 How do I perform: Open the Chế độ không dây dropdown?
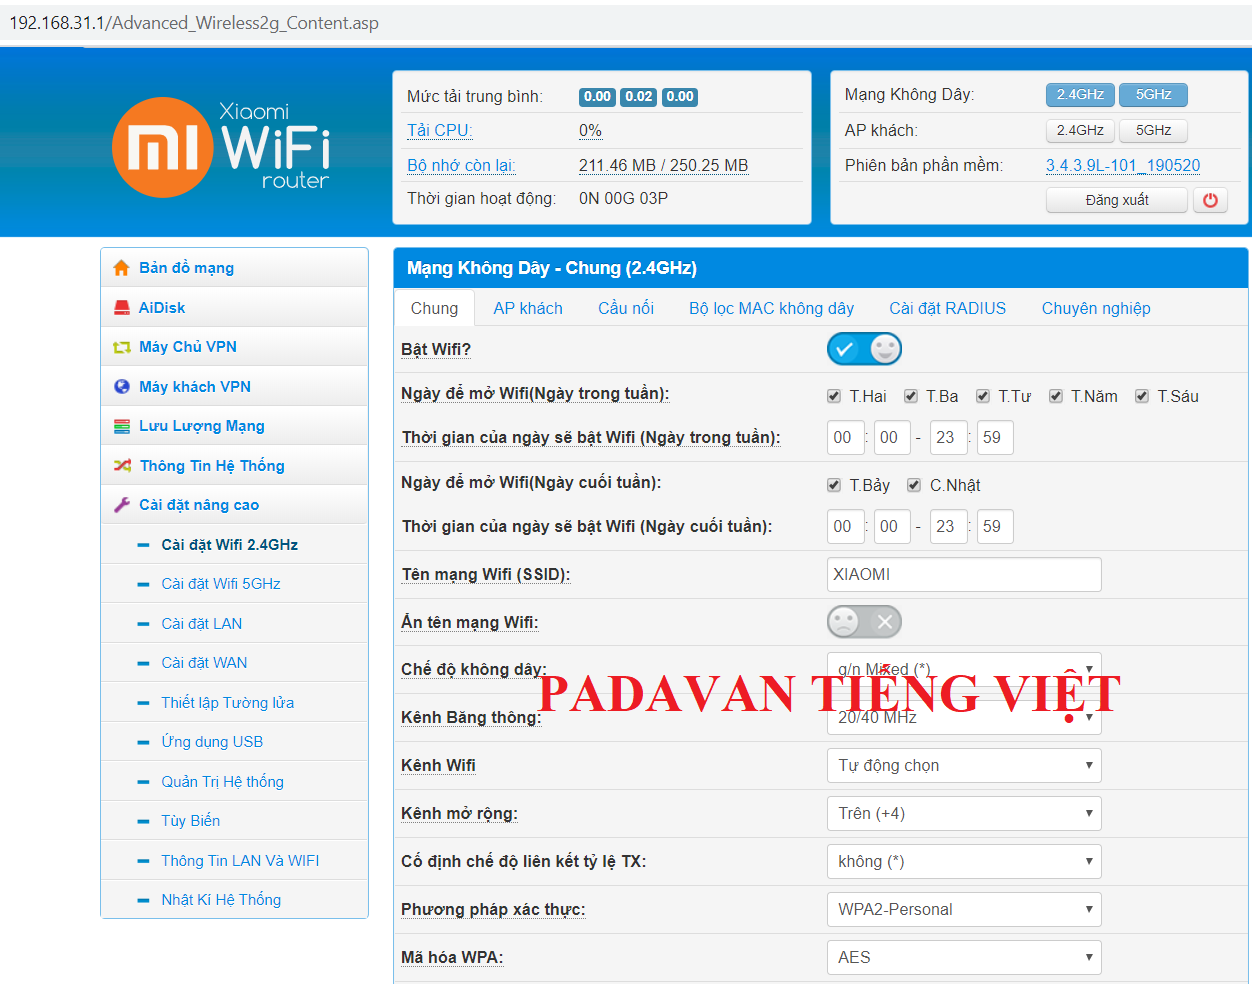(x=964, y=669)
